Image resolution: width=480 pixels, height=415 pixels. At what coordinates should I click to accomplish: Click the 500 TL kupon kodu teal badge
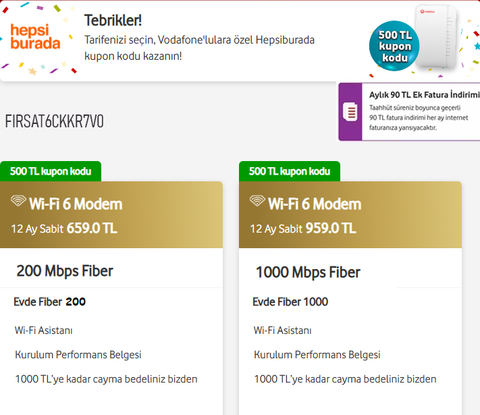click(394, 46)
